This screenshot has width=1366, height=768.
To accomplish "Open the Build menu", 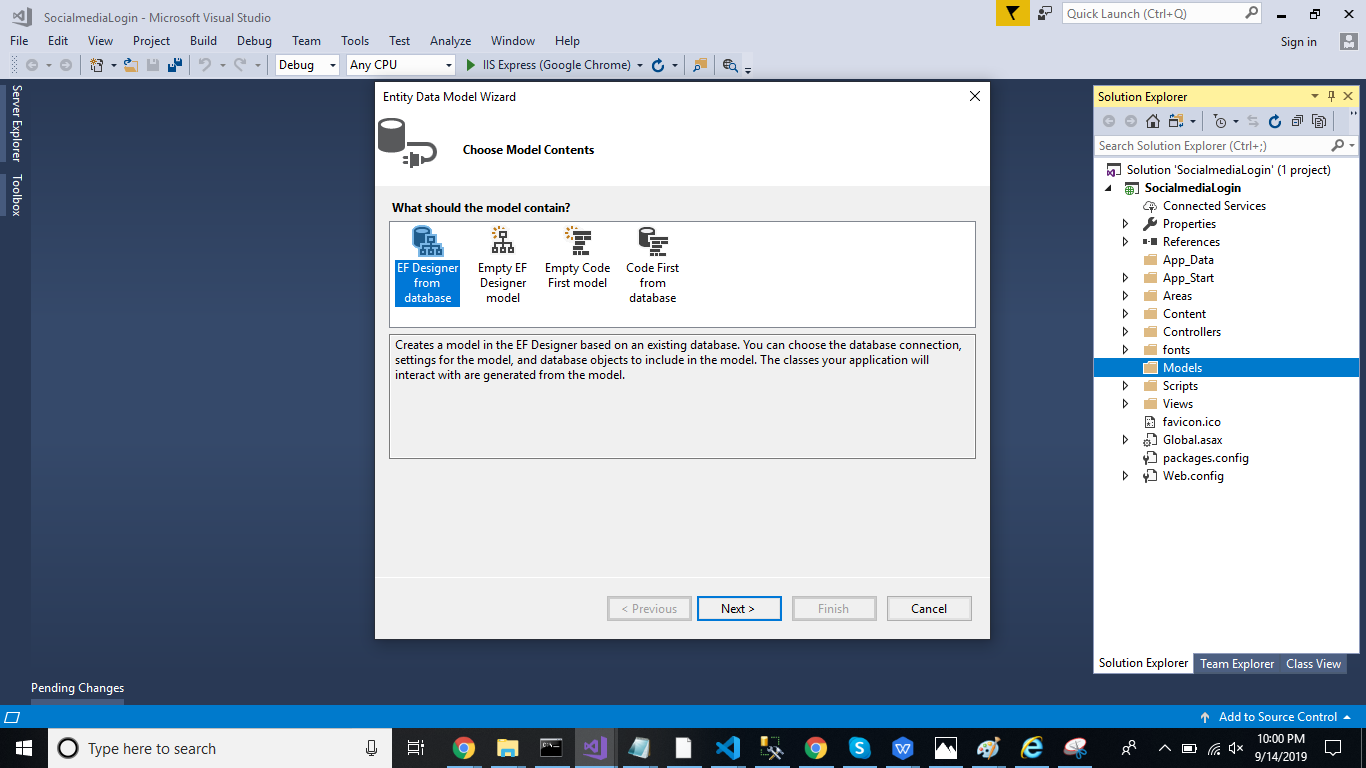I will click(x=203, y=41).
